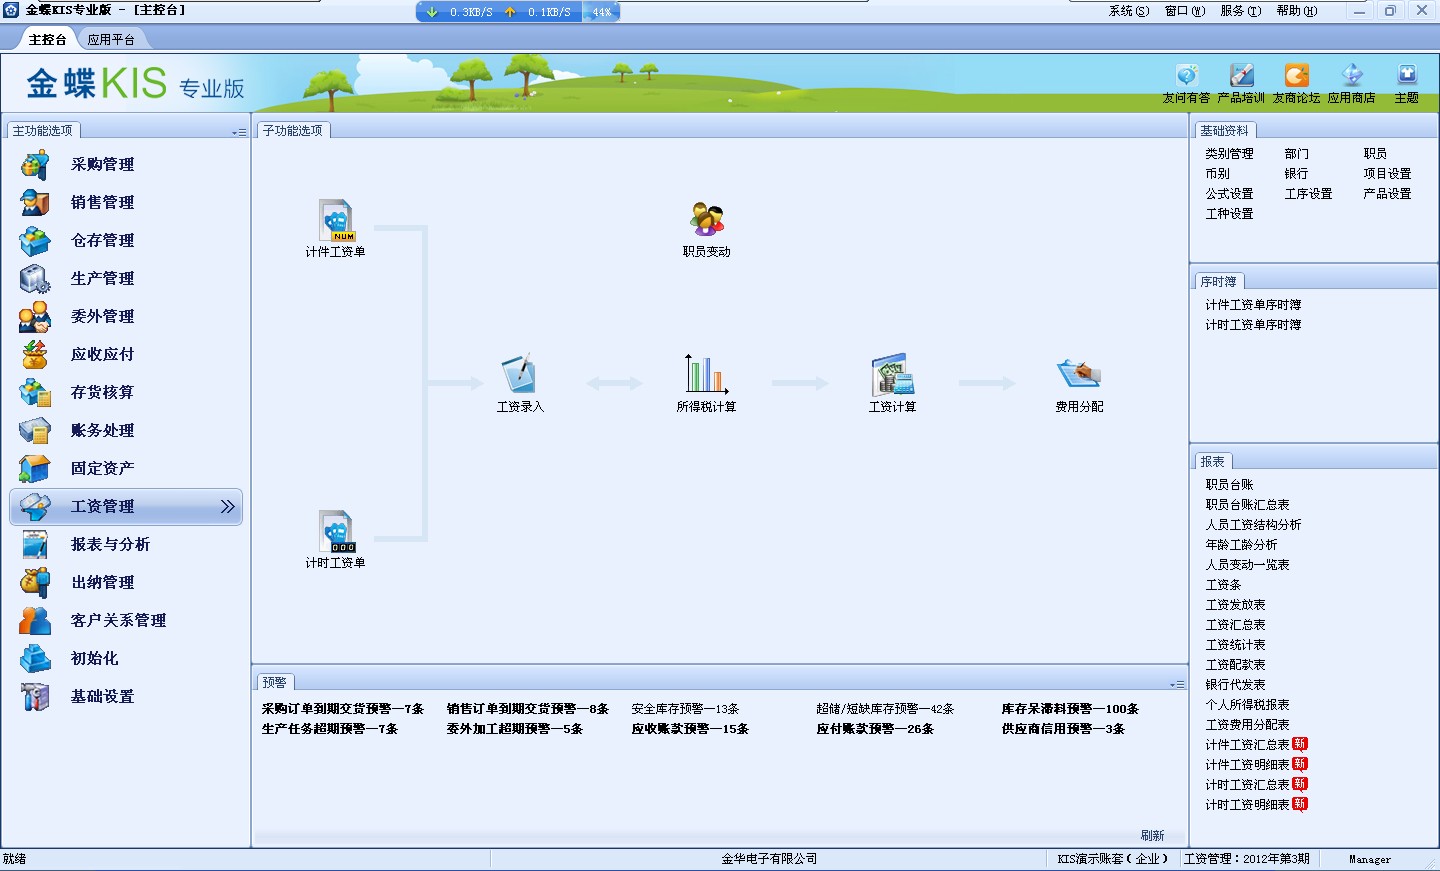Open the 产品培训 toolbar icon

(1242, 76)
